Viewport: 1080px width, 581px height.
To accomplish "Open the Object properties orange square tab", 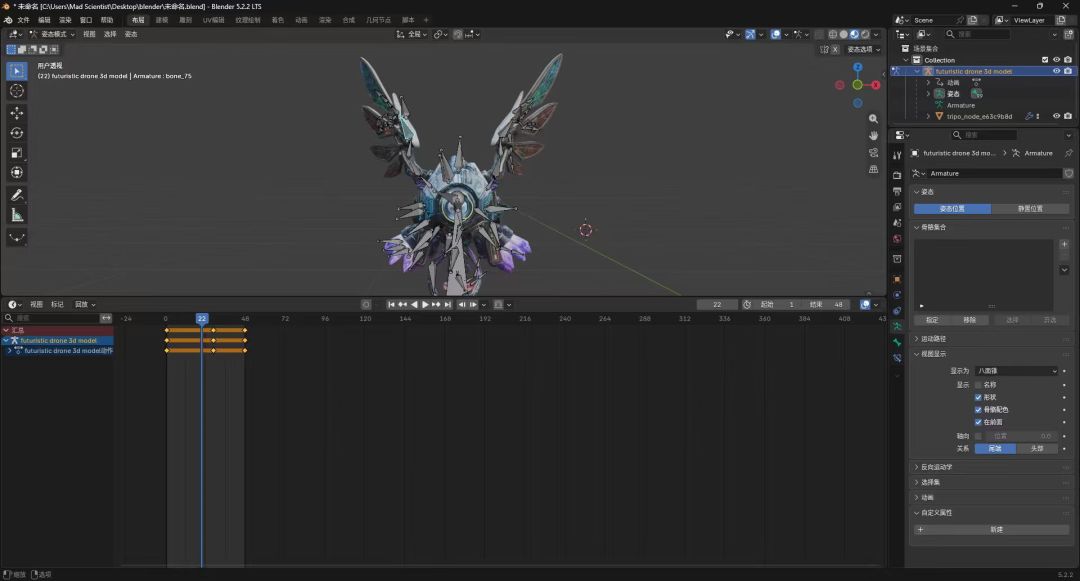I will pos(897,279).
